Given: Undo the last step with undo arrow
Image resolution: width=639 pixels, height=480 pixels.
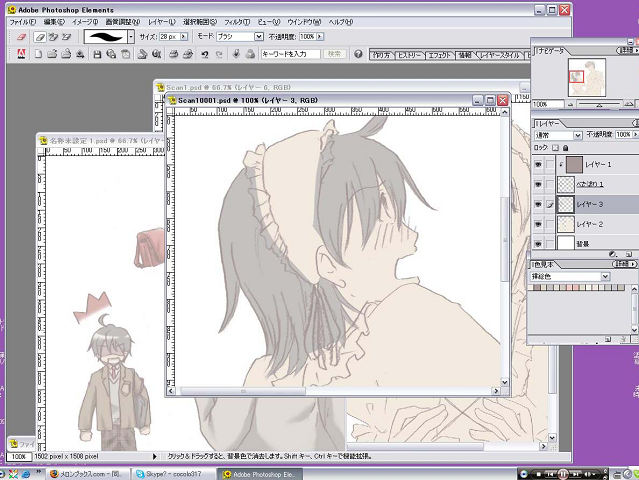Looking at the screenshot, I should click(x=205, y=54).
